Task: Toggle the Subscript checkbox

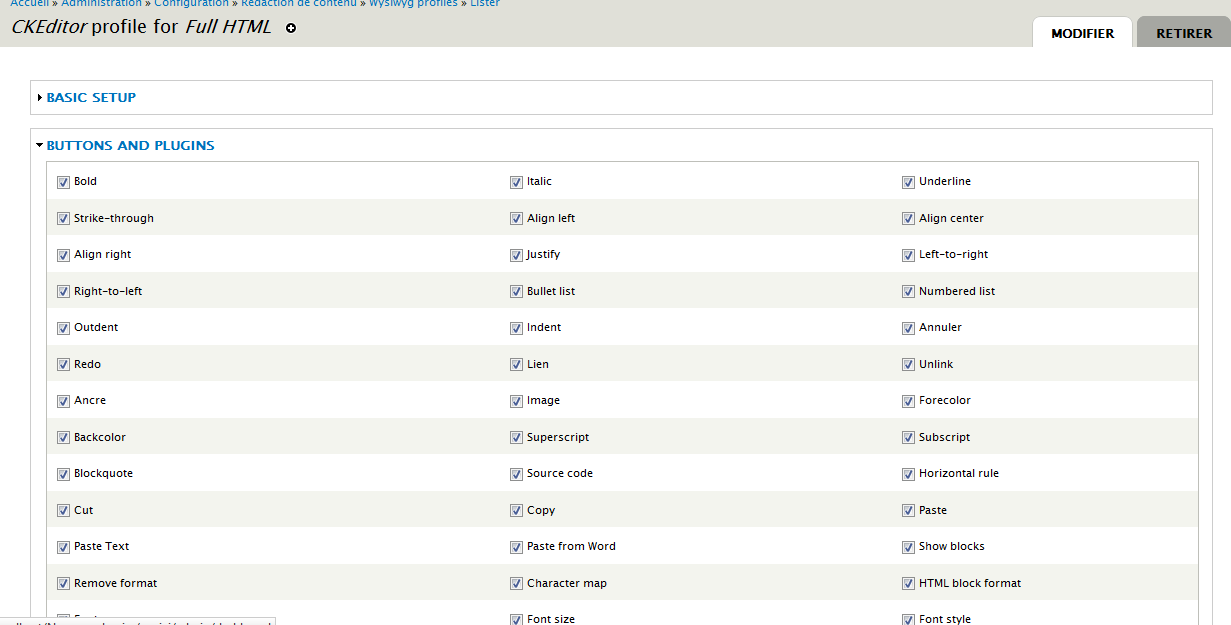Action: click(x=908, y=438)
